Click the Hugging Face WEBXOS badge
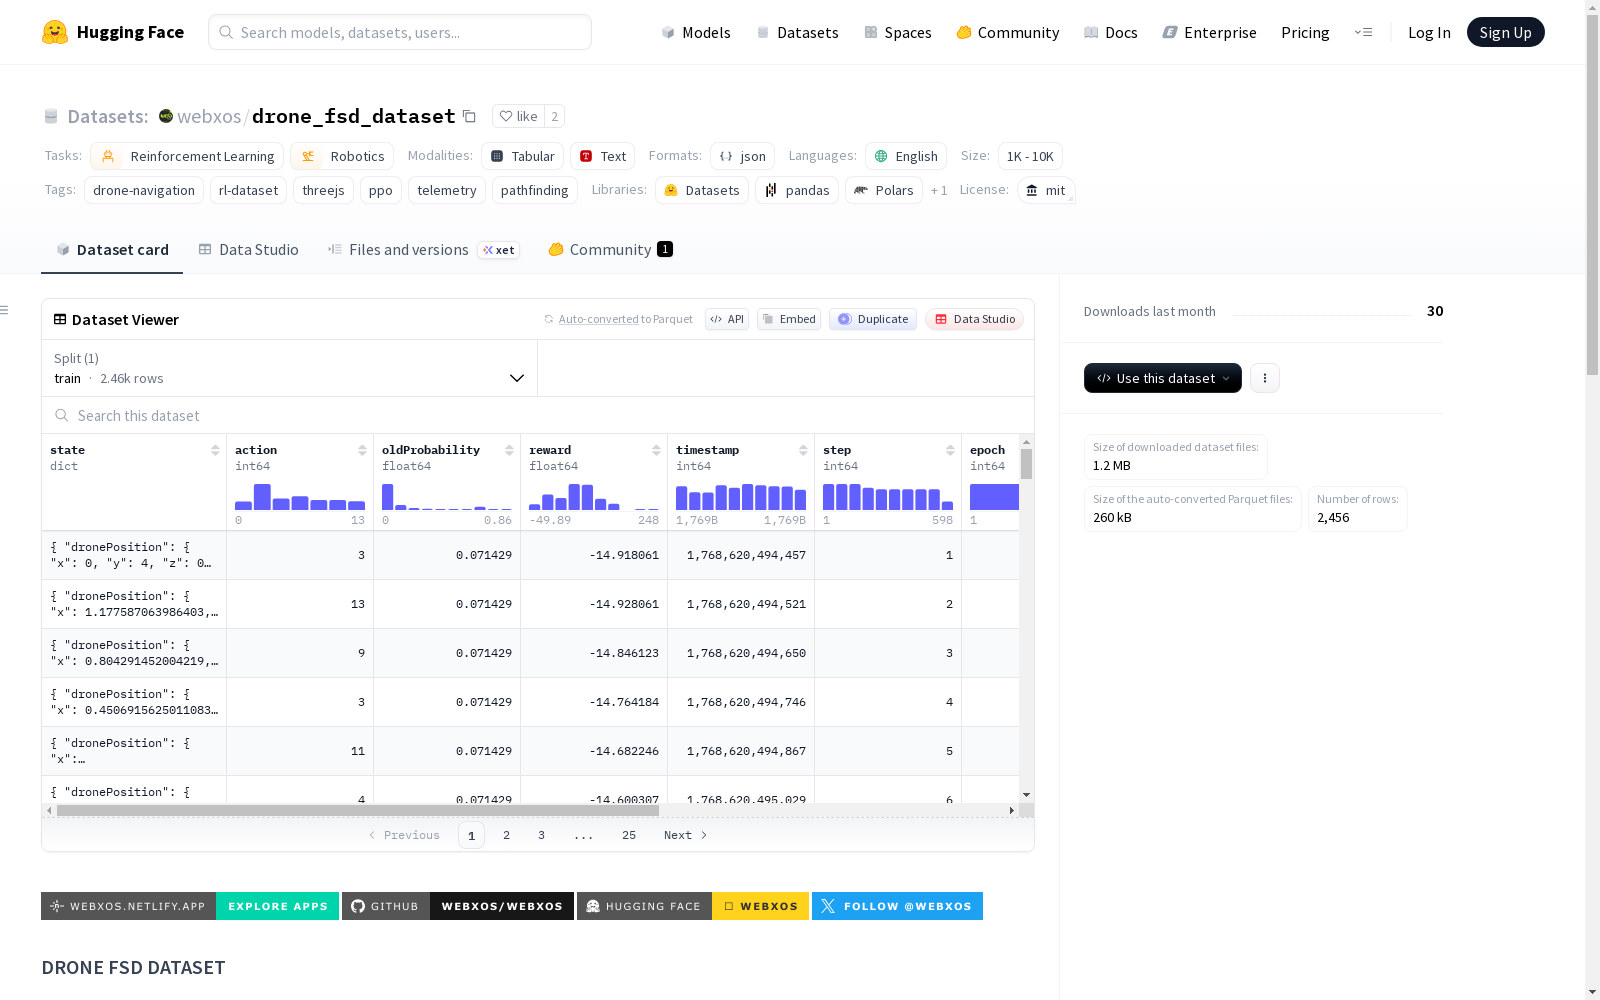1600x1000 pixels. pyautogui.click(x=693, y=906)
